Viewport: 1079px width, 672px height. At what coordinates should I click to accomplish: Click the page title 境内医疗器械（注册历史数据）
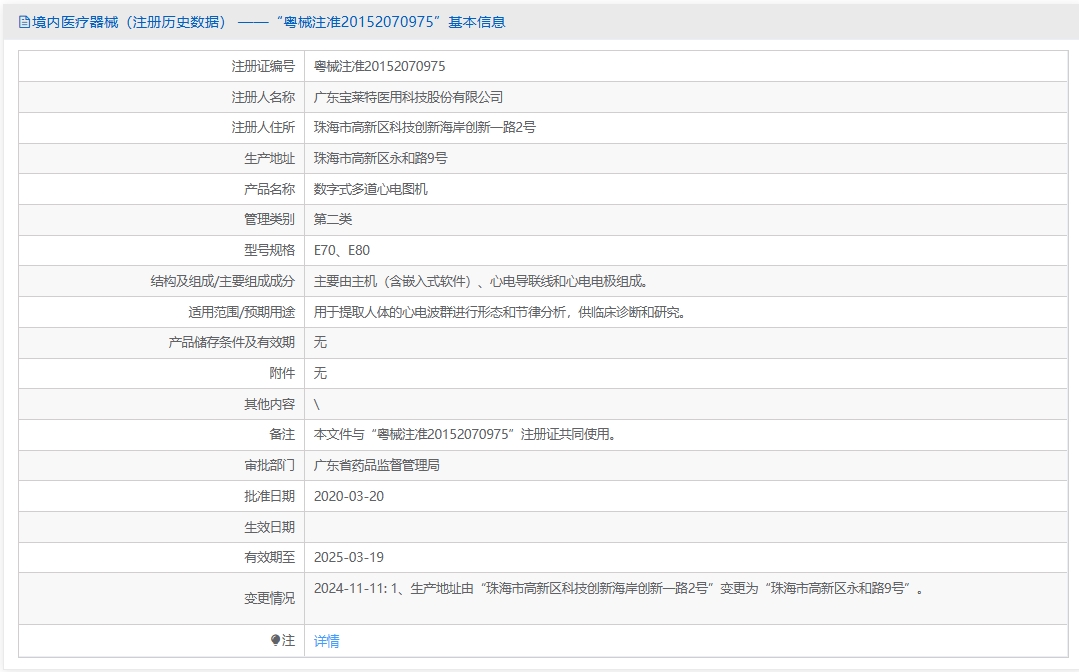129,22
